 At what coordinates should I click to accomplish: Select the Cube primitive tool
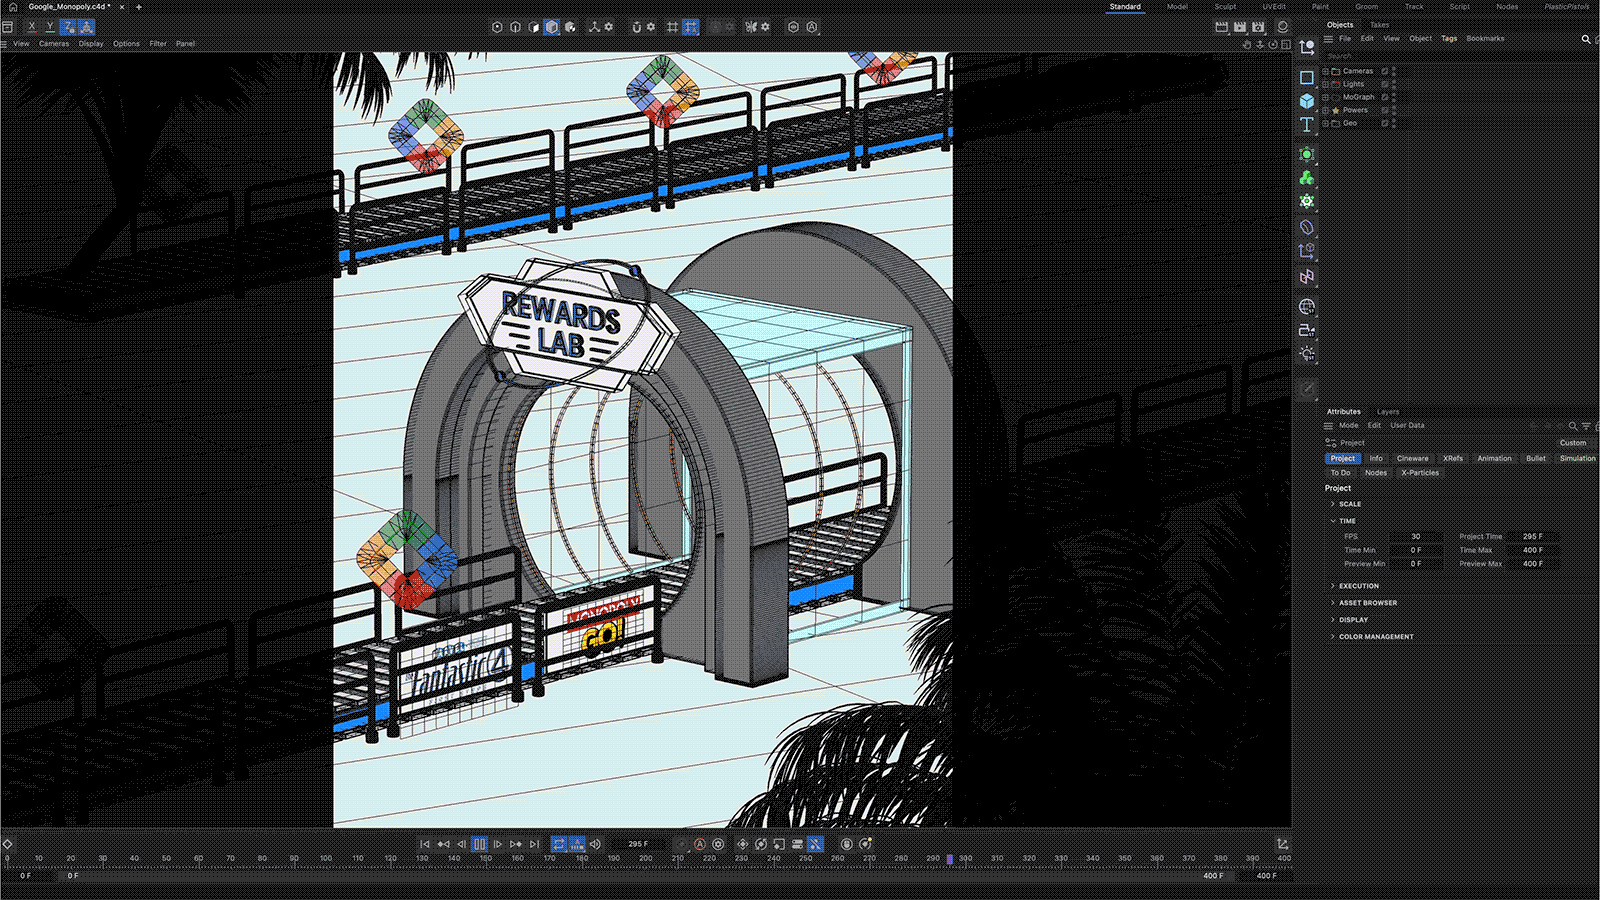coord(1306,101)
